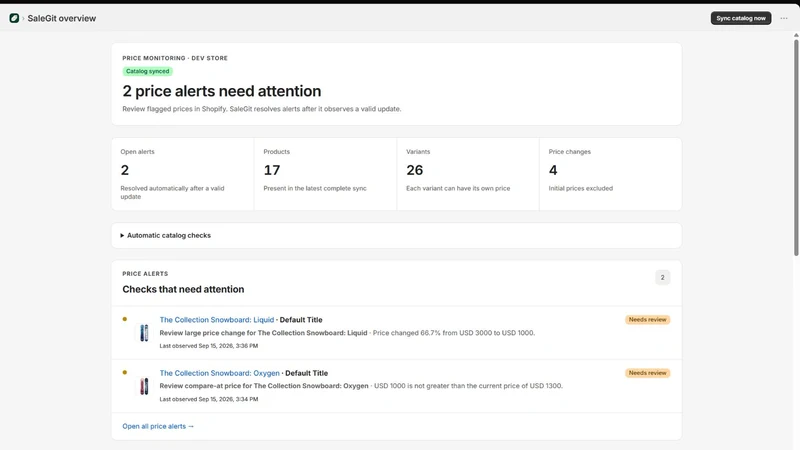The image size is (800, 450).
Task: Select the Price changes count 4
Action: pos(553,170)
